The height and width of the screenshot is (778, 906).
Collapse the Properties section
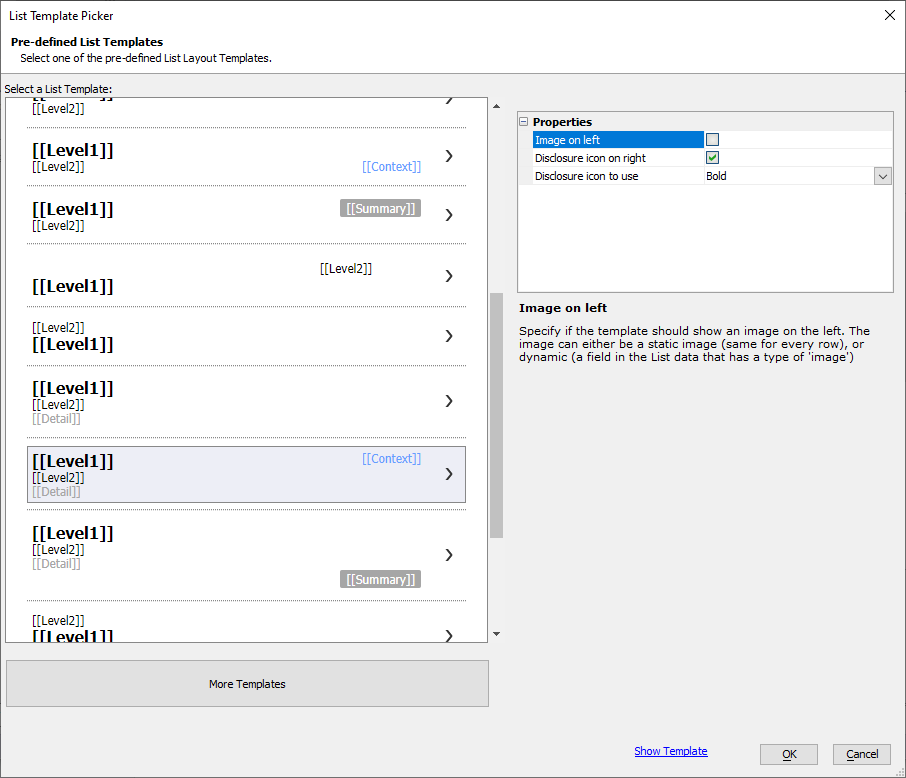523,122
